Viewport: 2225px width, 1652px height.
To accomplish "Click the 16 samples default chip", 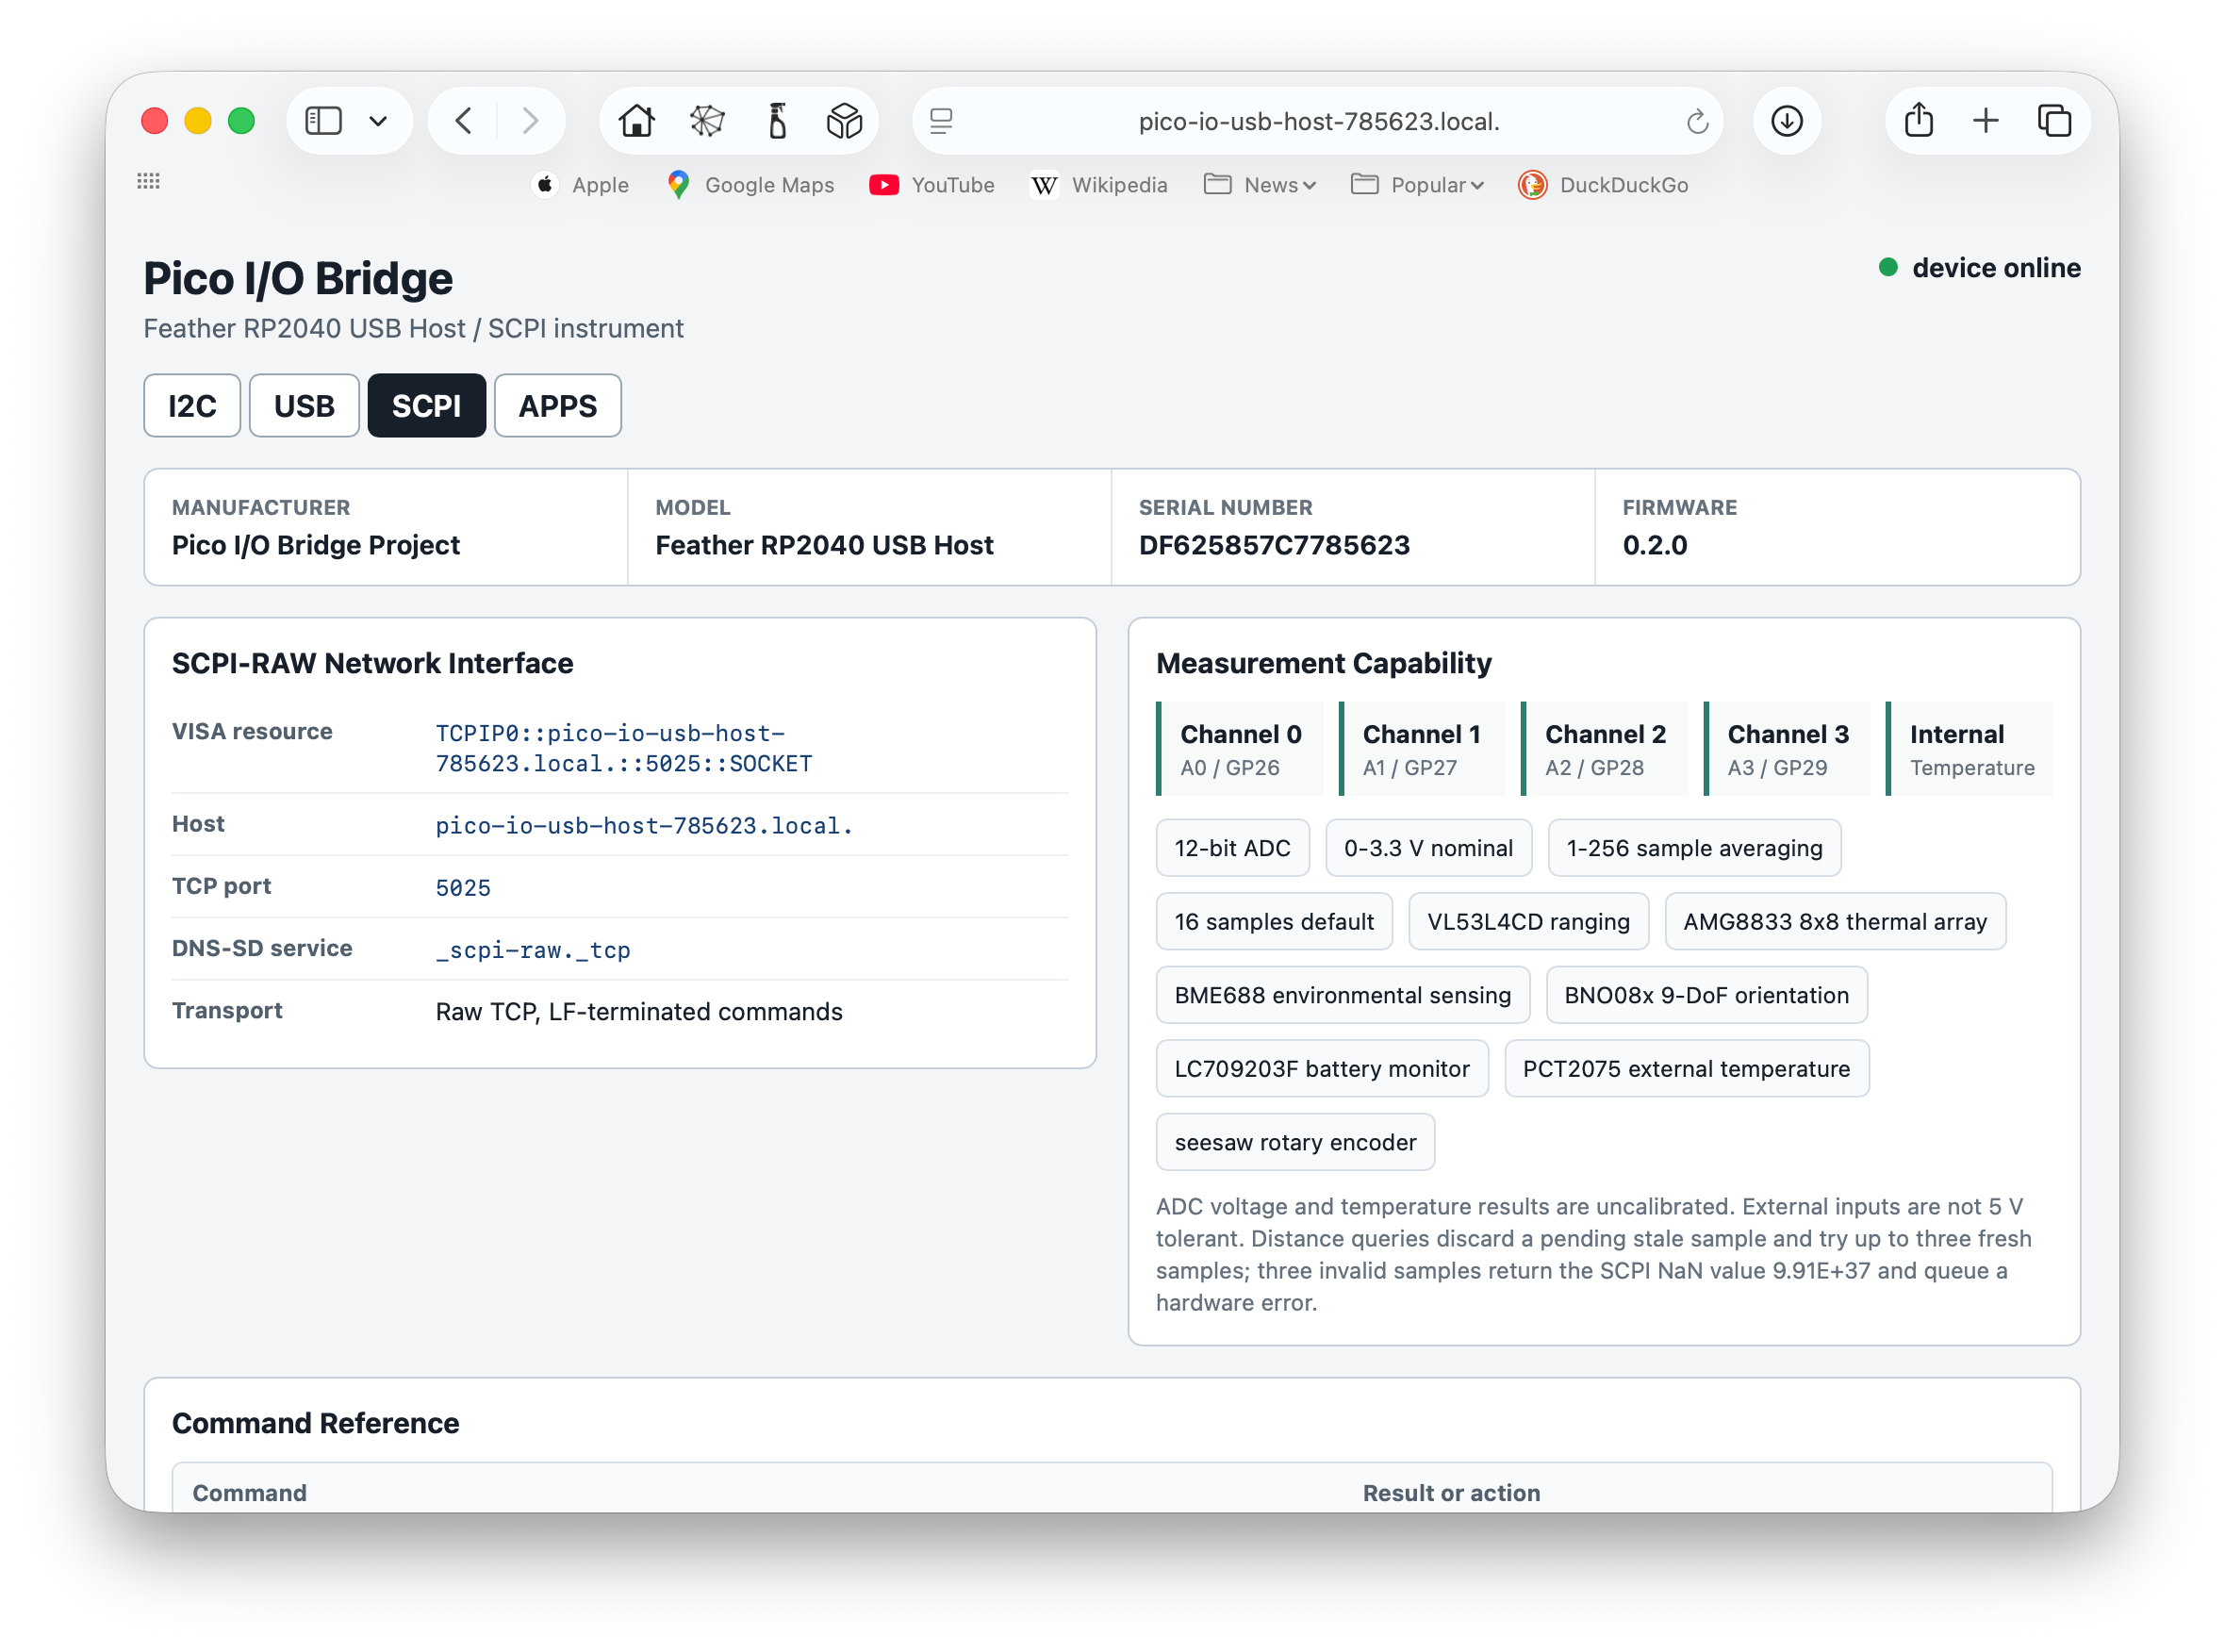I will pos(1274,922).
